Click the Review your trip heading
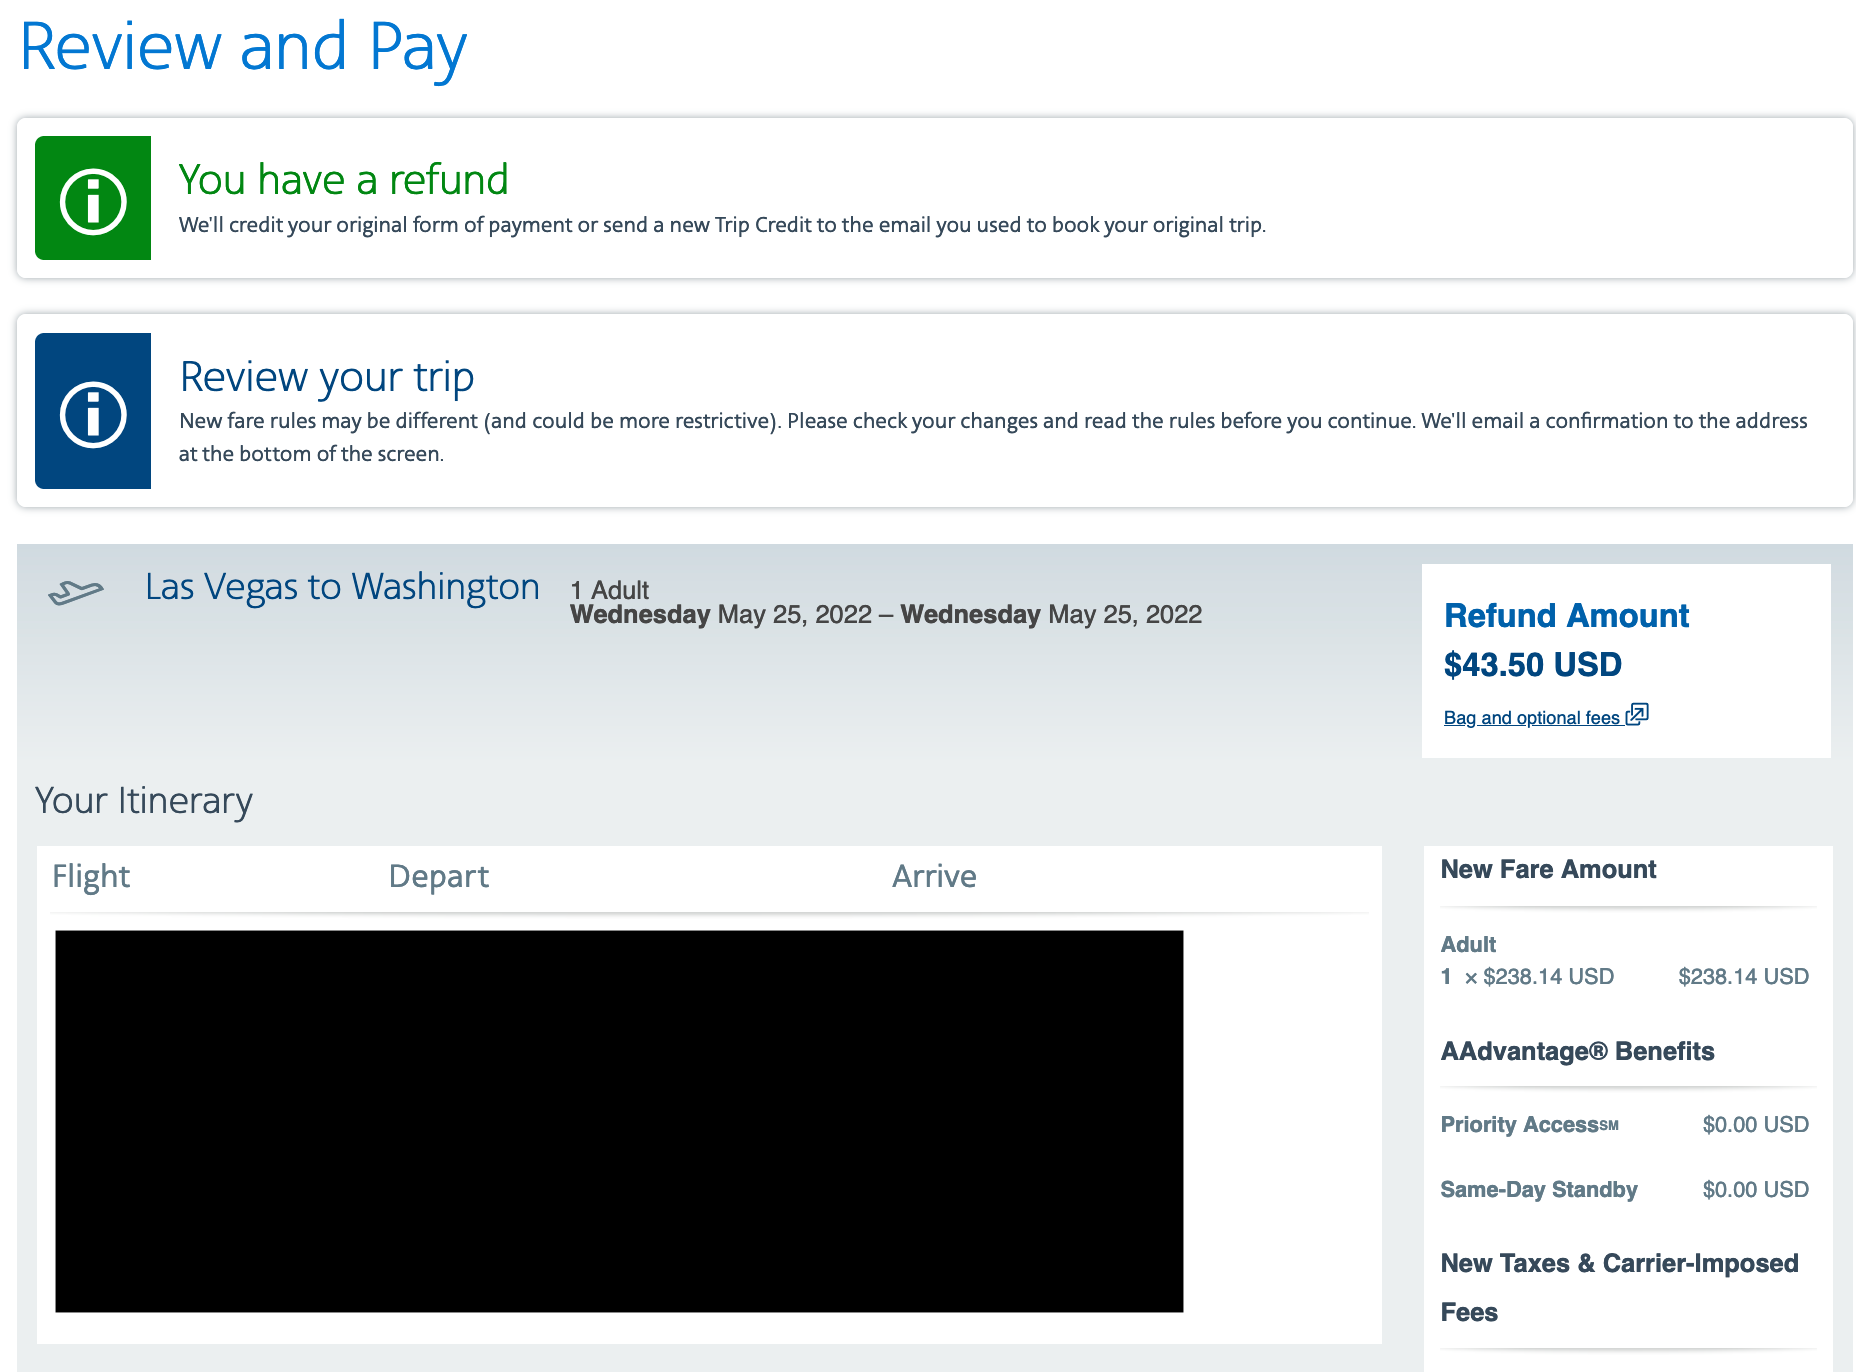 pyautogui.click(x=326, y=377)
